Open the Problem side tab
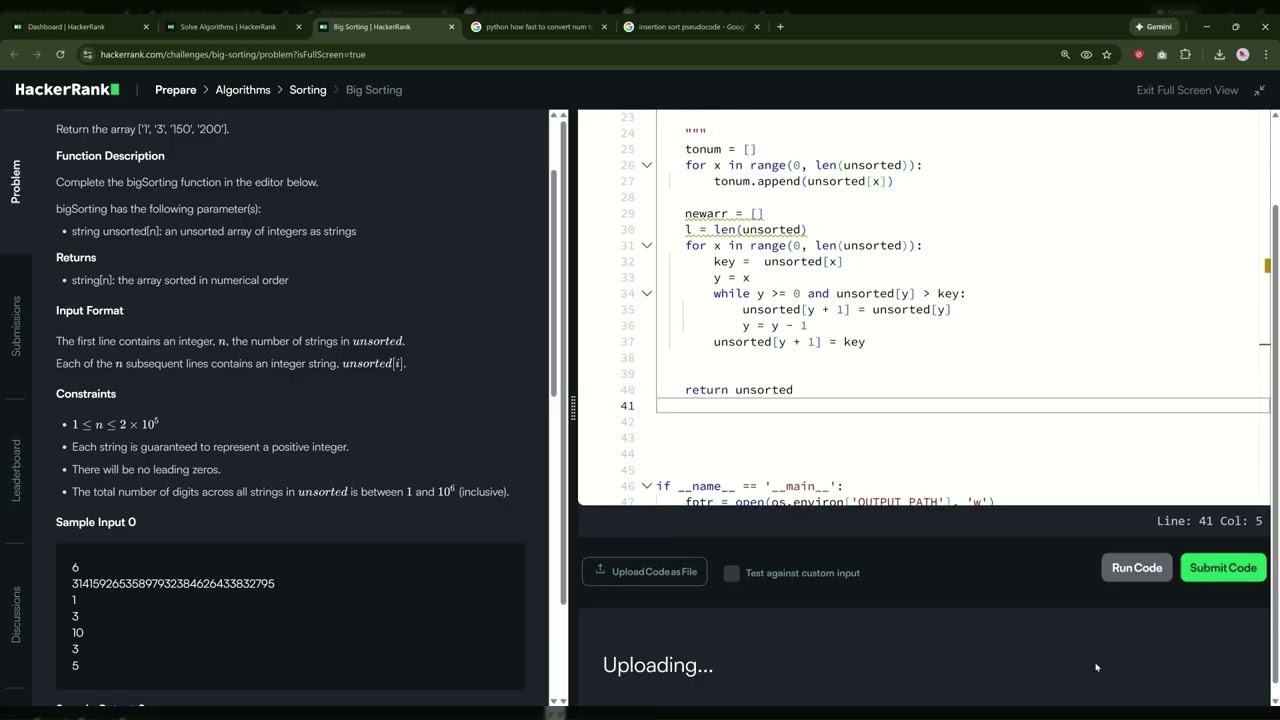This screenshot has height=720, width=1280. point(15,181)
